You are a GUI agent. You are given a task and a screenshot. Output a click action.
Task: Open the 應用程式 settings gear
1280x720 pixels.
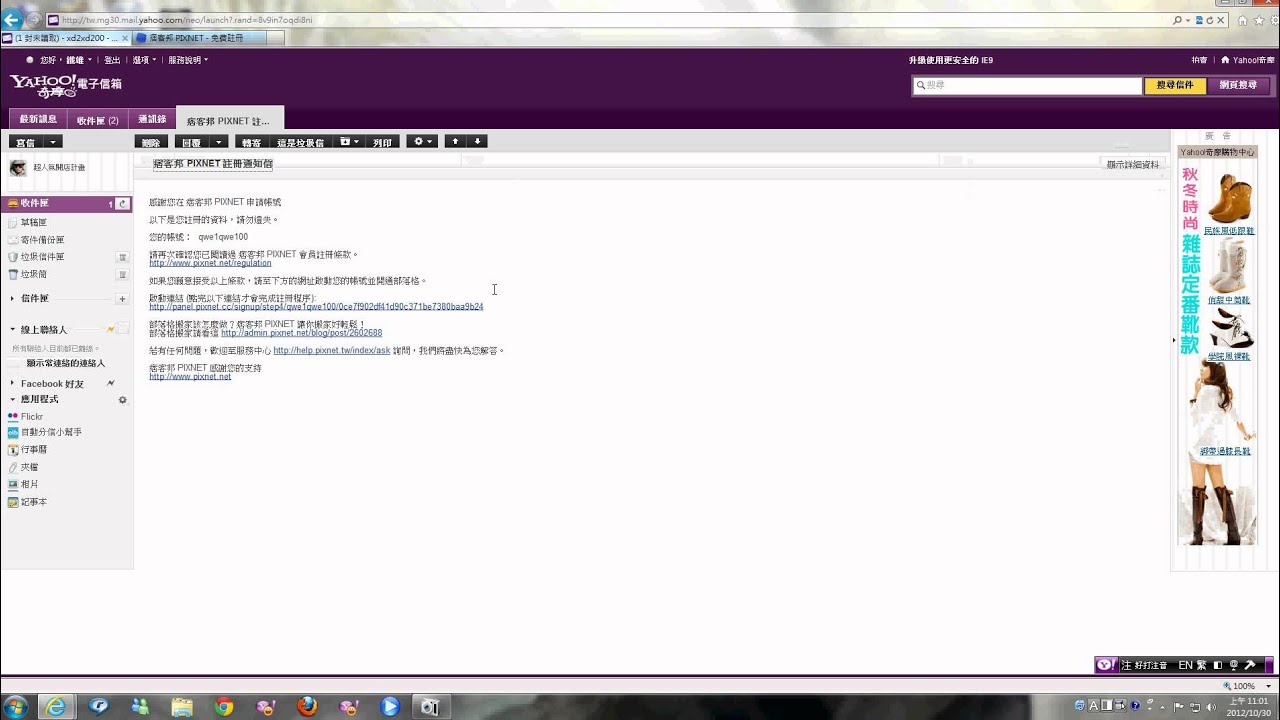[x=122, y=400]
